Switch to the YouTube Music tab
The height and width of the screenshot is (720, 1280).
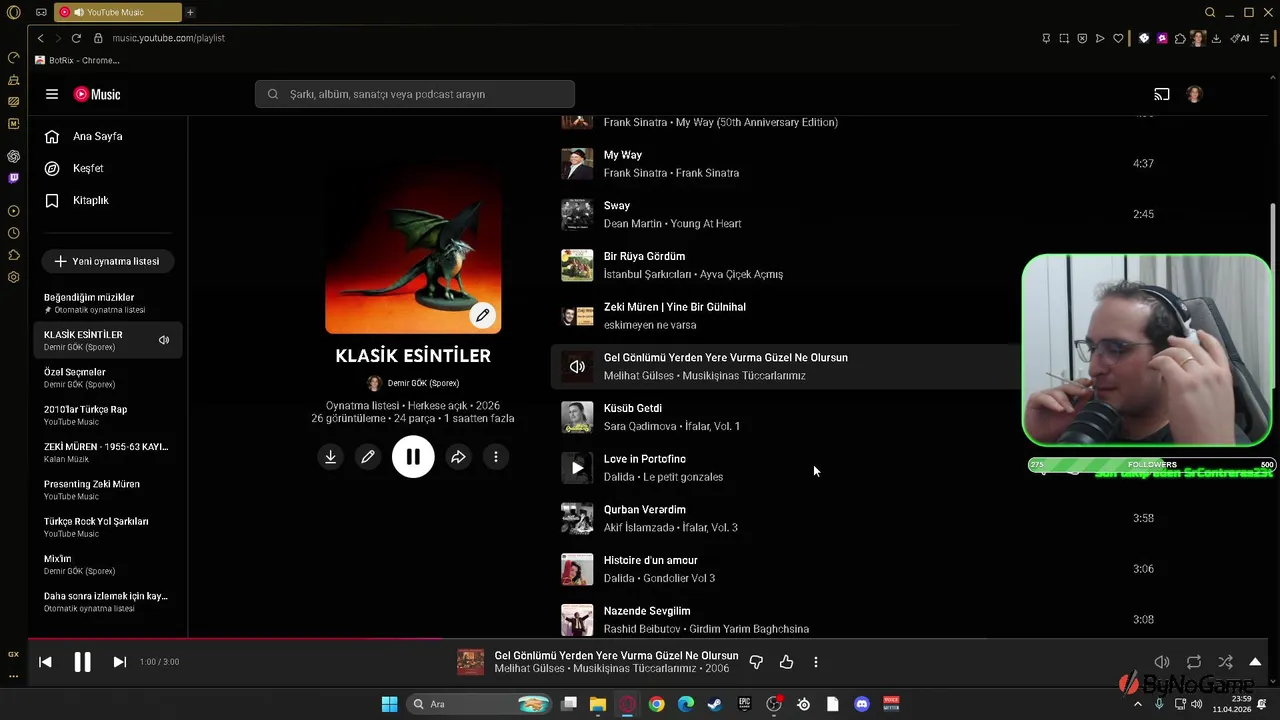pyautogui.click(x=118, y=12)
